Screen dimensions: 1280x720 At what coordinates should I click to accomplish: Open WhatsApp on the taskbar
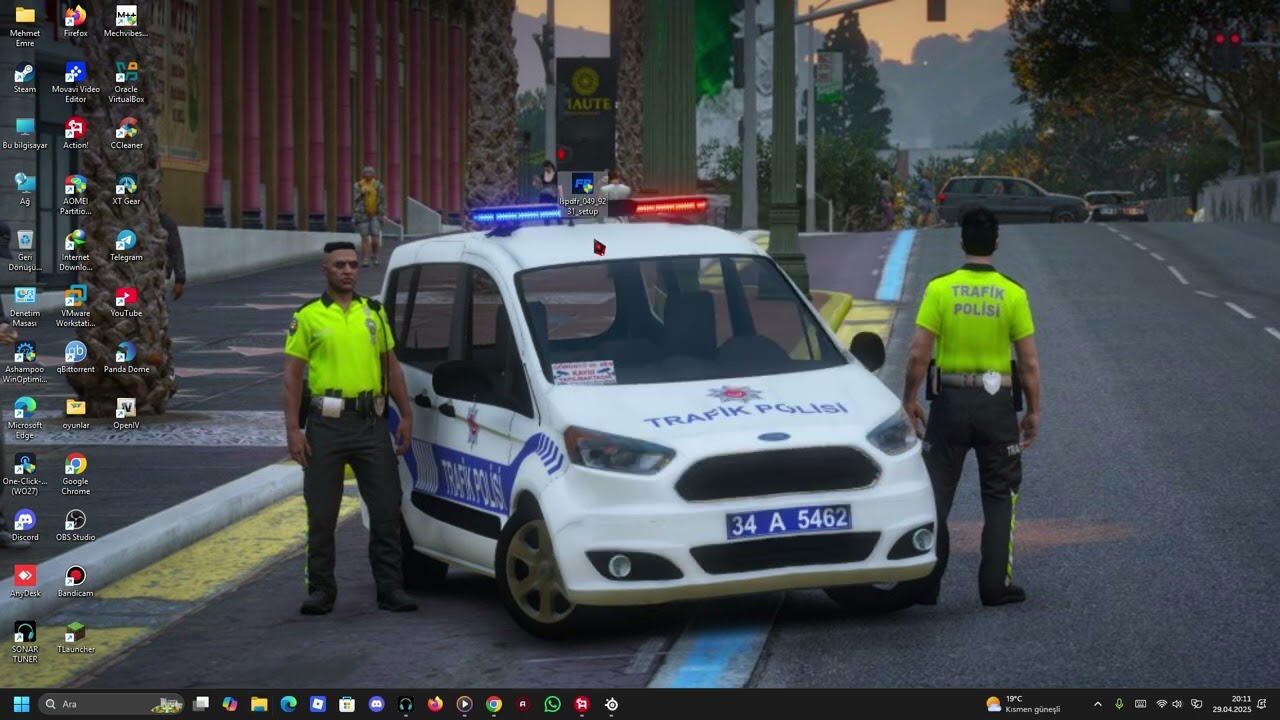[552, 704]
